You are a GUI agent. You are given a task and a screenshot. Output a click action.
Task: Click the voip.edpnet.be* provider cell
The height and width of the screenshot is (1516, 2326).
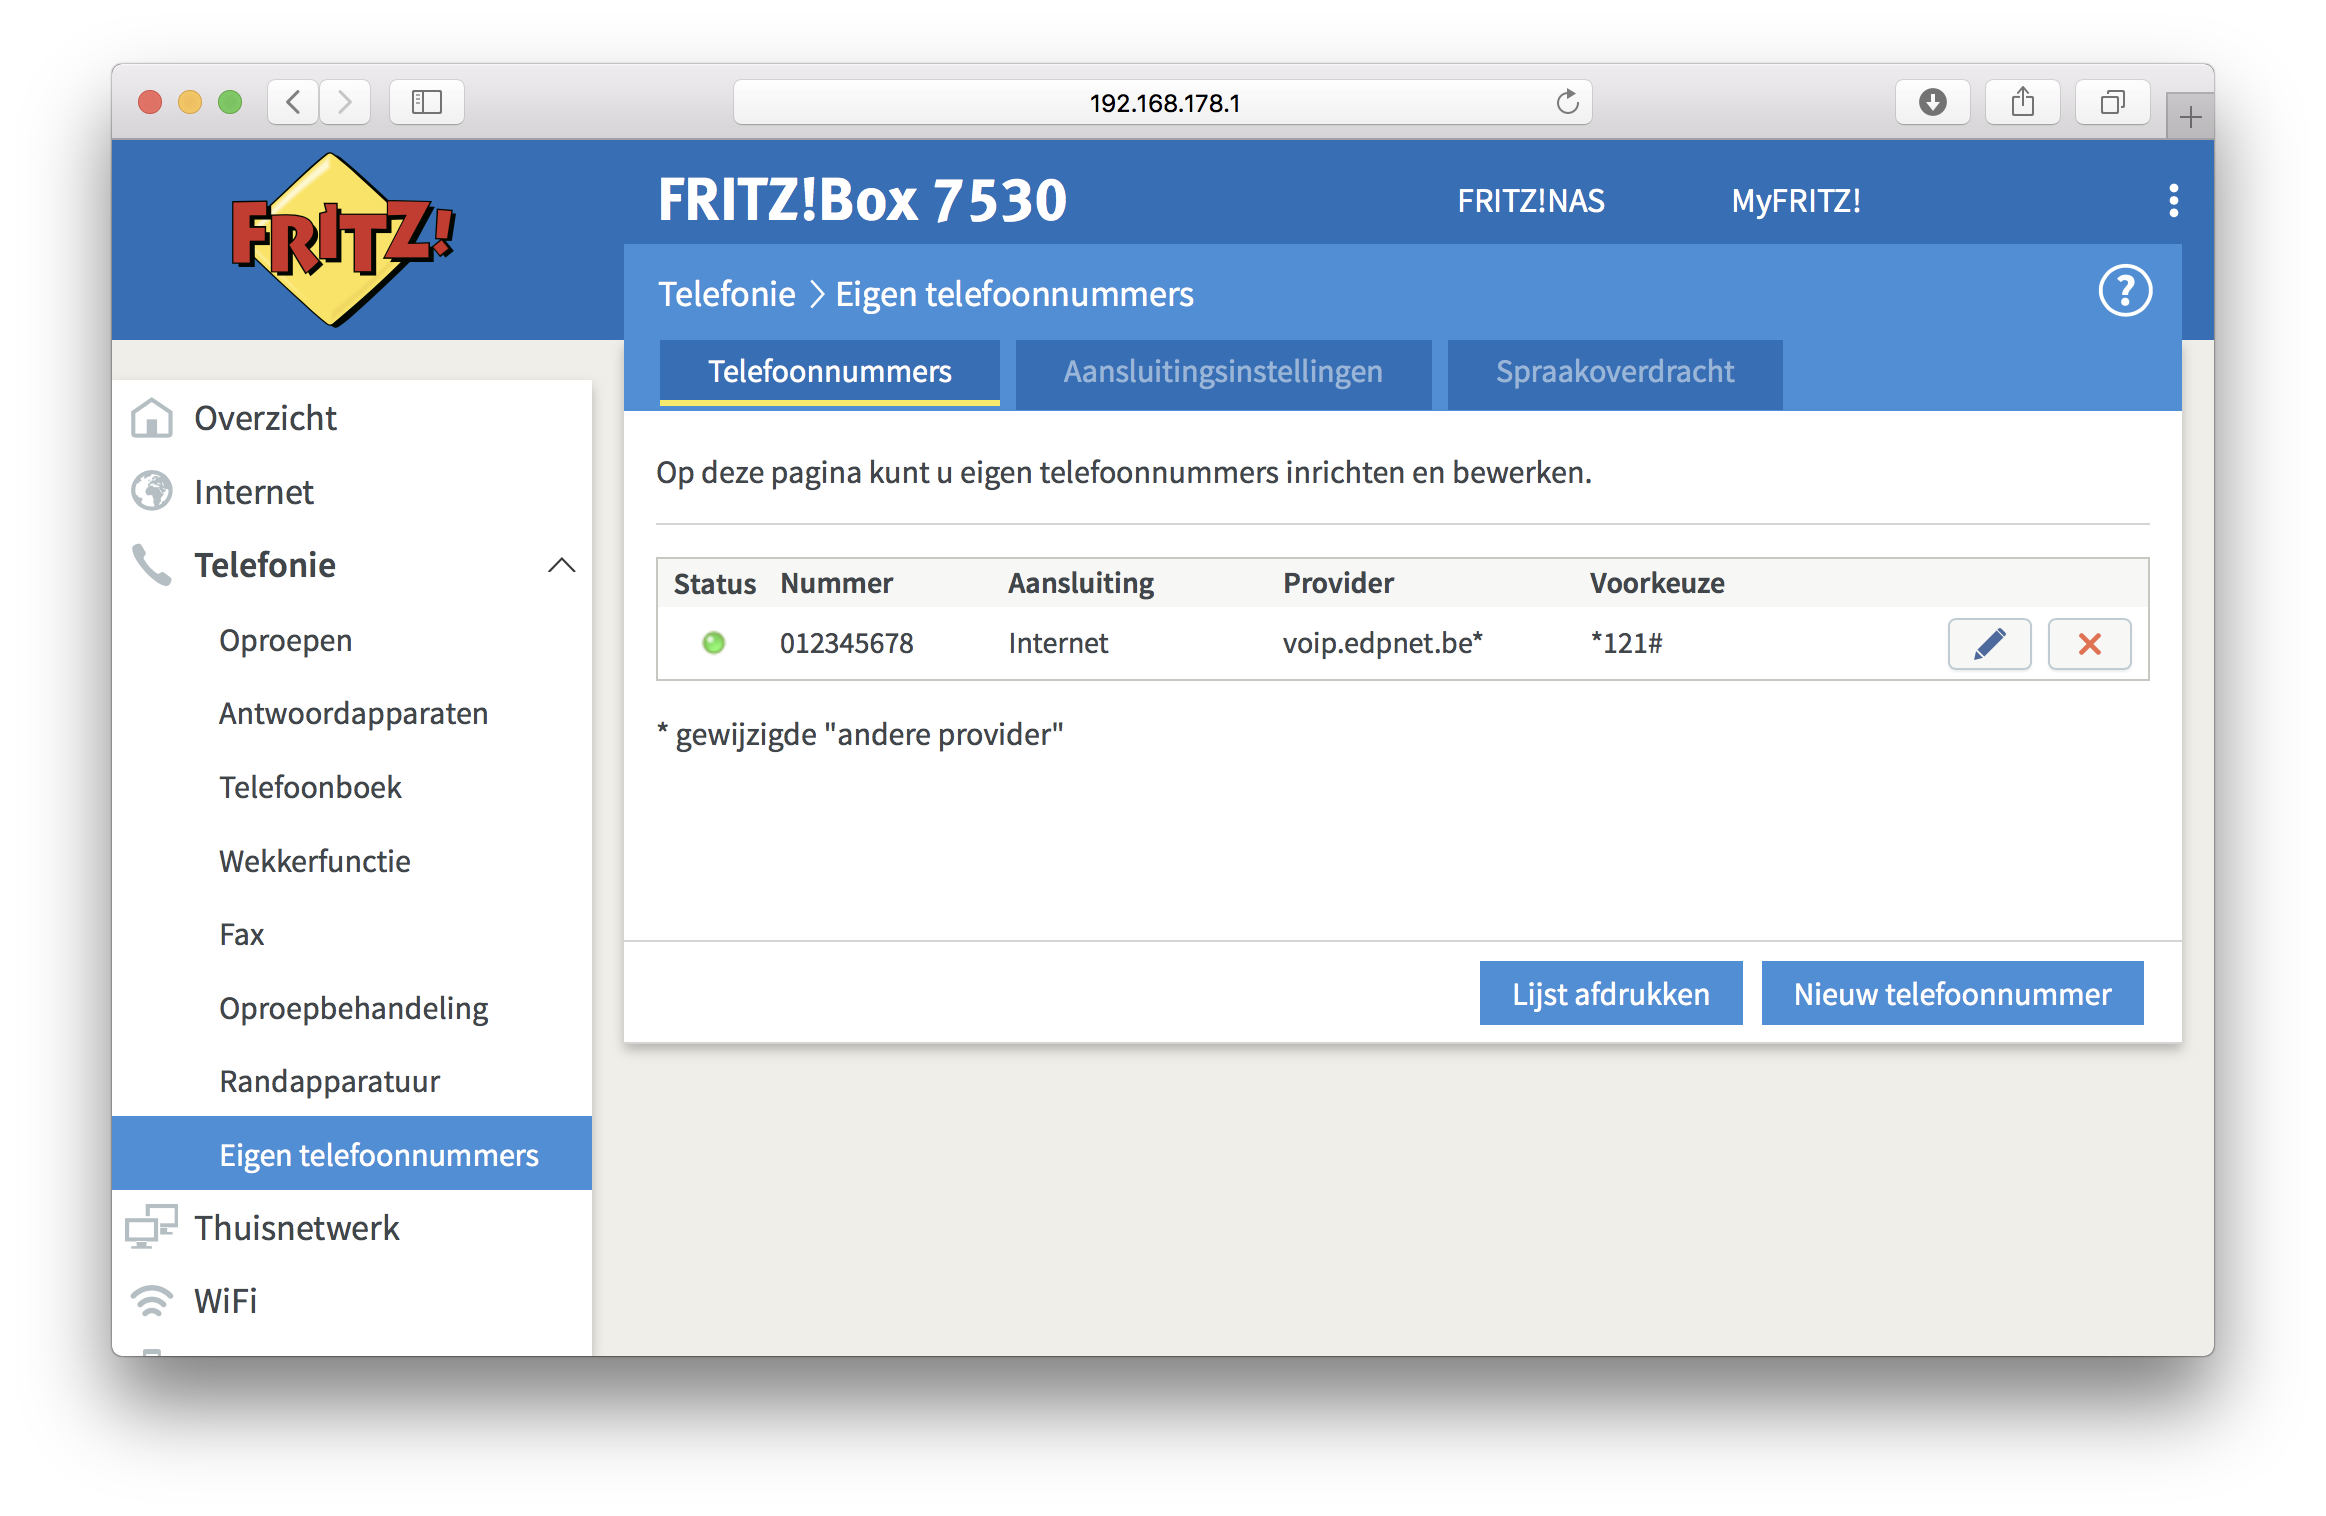1382,643
